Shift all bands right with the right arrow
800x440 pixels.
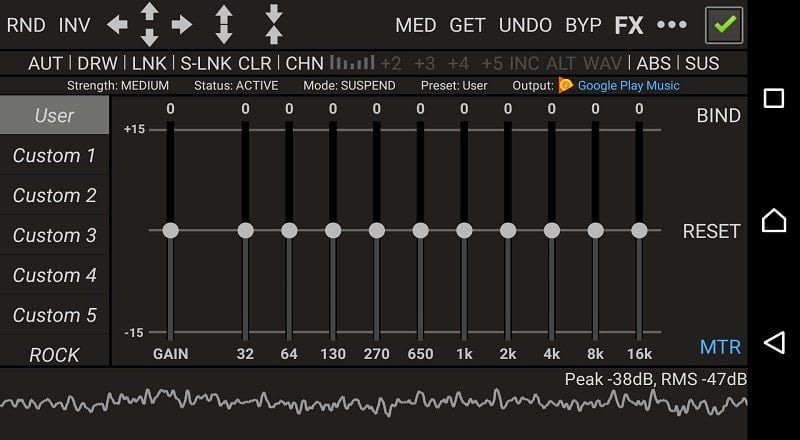182,25
